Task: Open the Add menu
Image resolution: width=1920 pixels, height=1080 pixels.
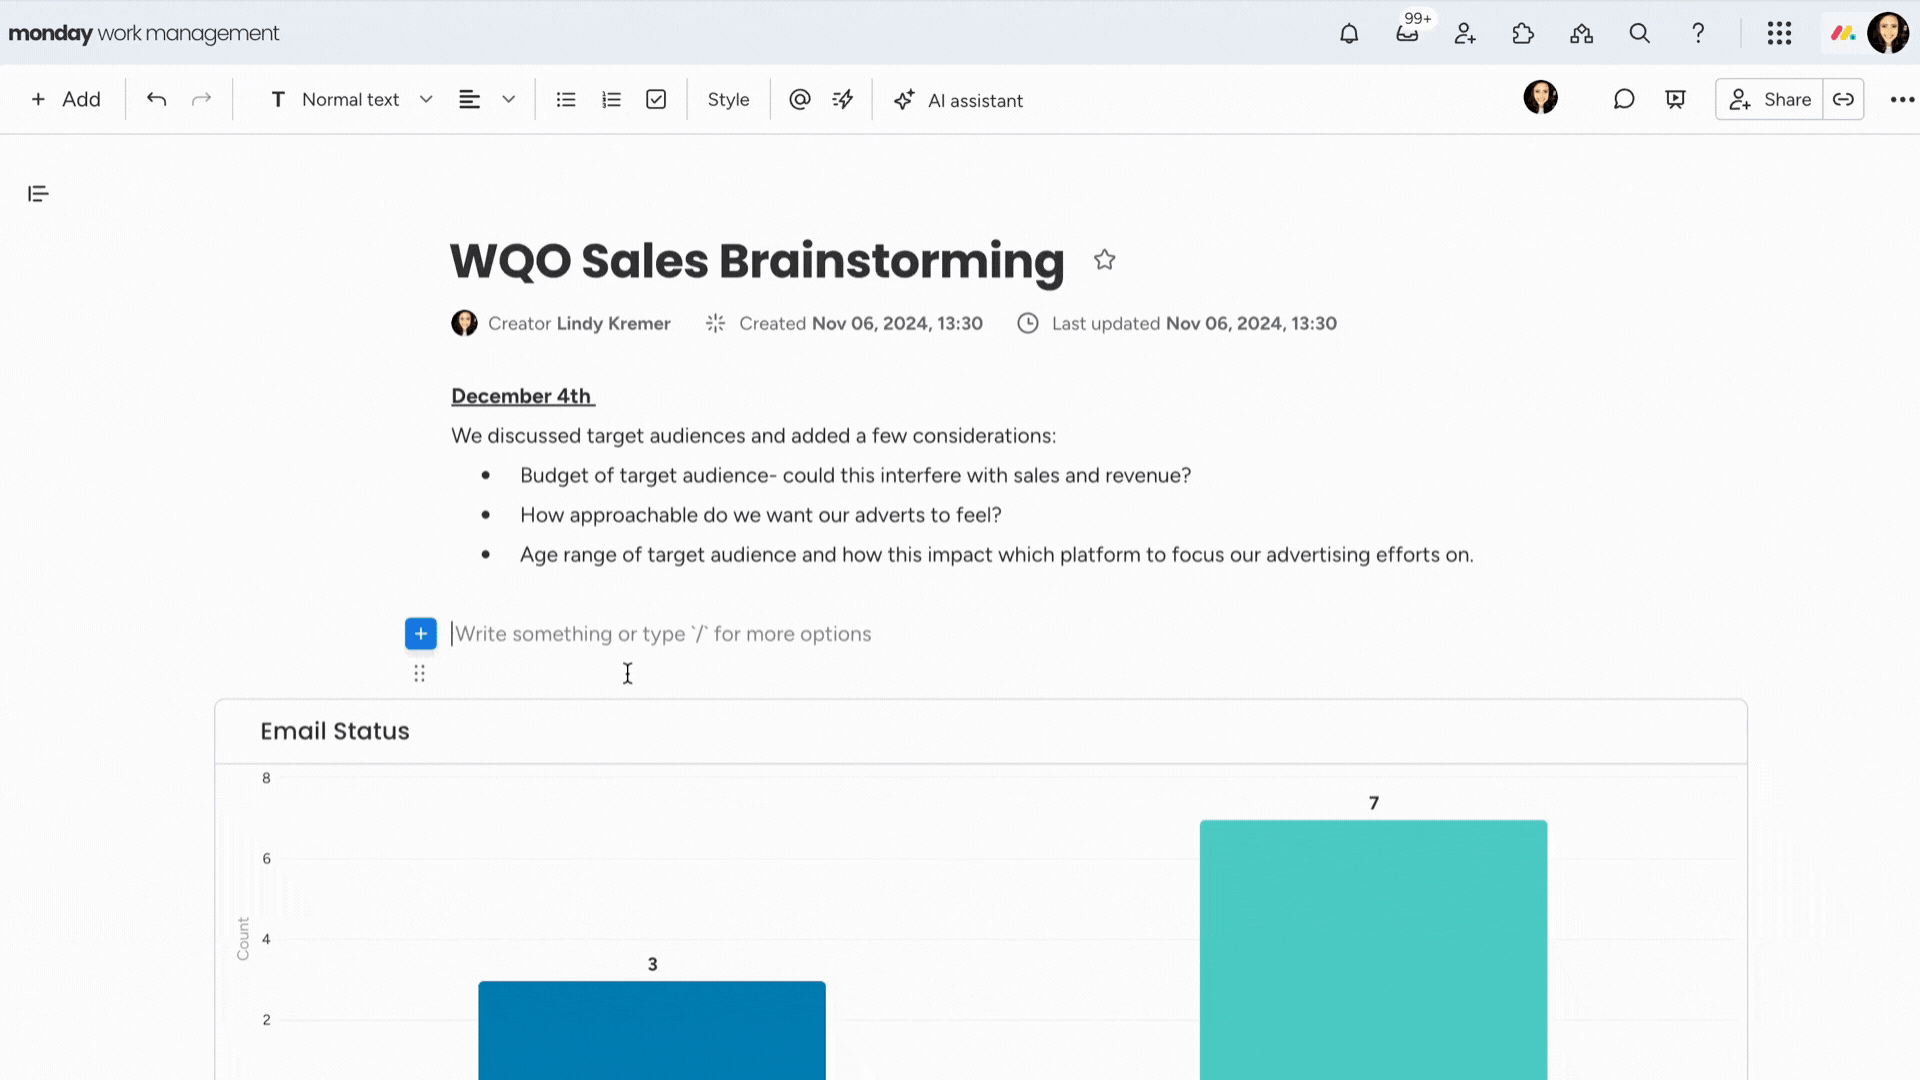Action: click(x=66, y=99)
